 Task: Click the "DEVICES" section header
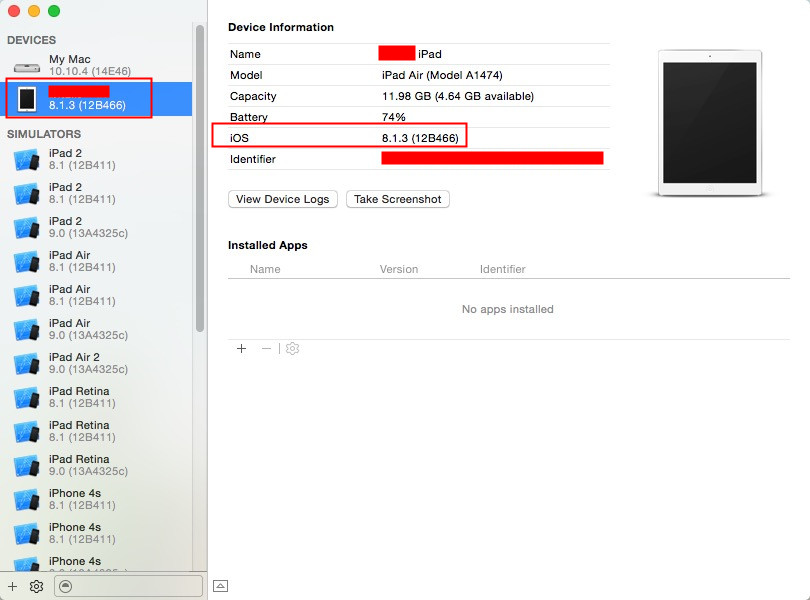pyautogui.click(x=32, y=40)
